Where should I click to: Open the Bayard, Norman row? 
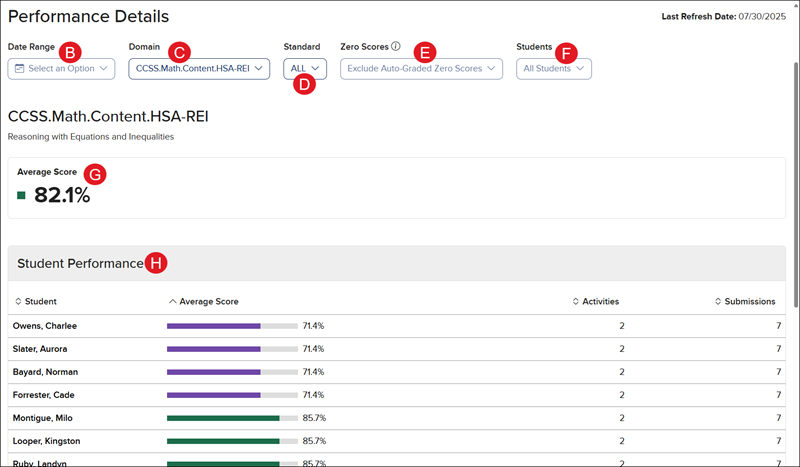(x=46, y=372)
